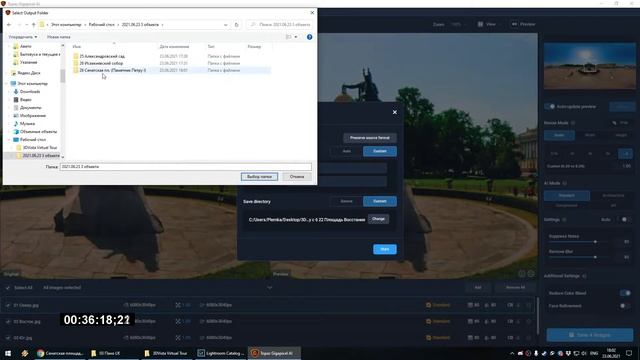Viewport: 640px width, 360px height.
Task: Select Custom option for save directory
Action: pos(380,201)
